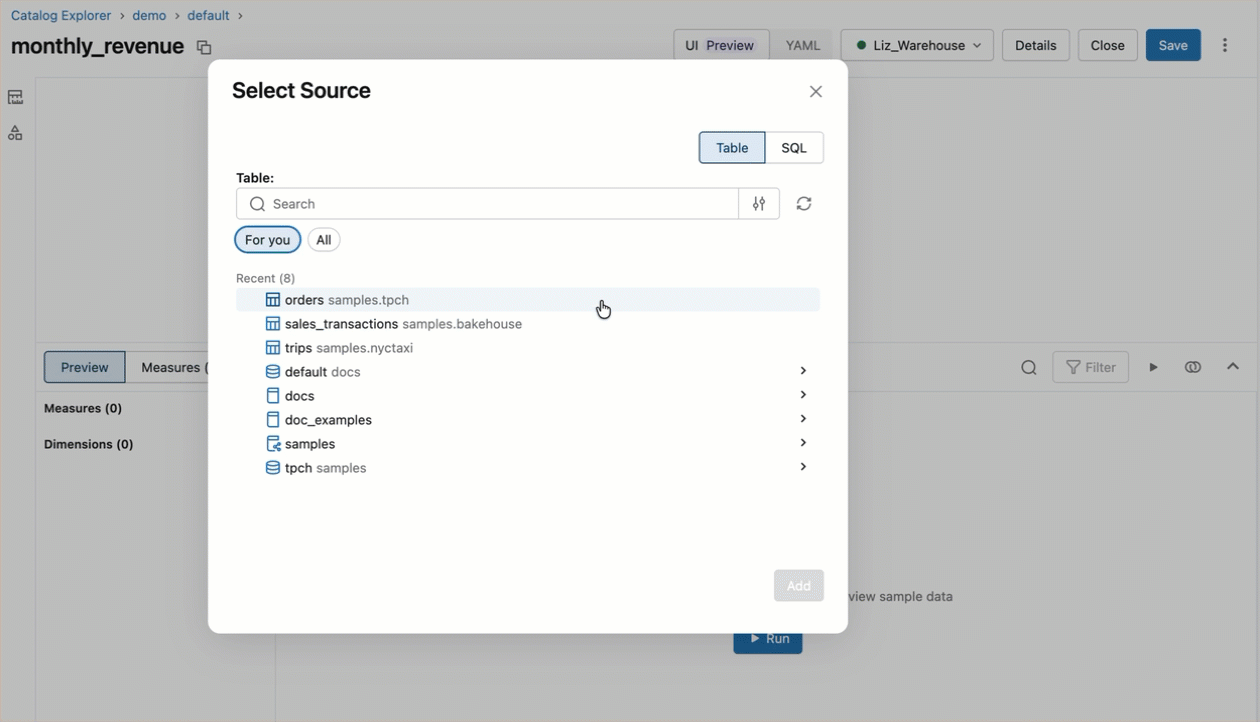The image size is (1260, 722).
Task: Navigate to Catalog Explorer via breadcrumb
Action: click(60, 14)
